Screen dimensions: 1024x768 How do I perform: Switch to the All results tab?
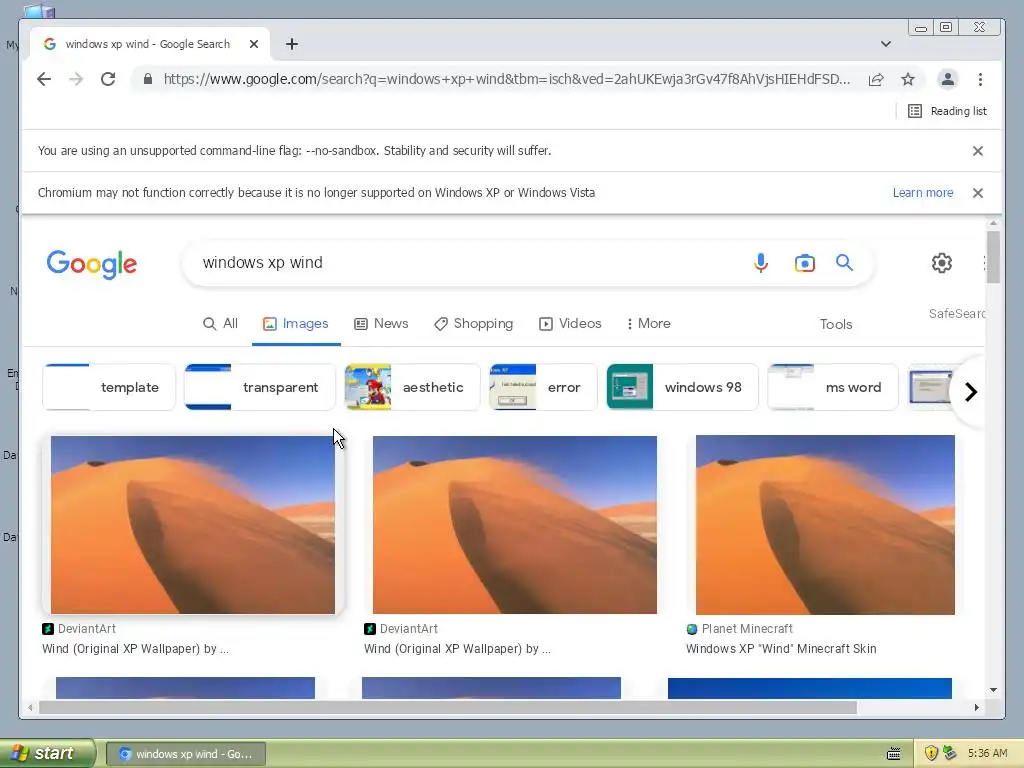(x=220, y=323)
